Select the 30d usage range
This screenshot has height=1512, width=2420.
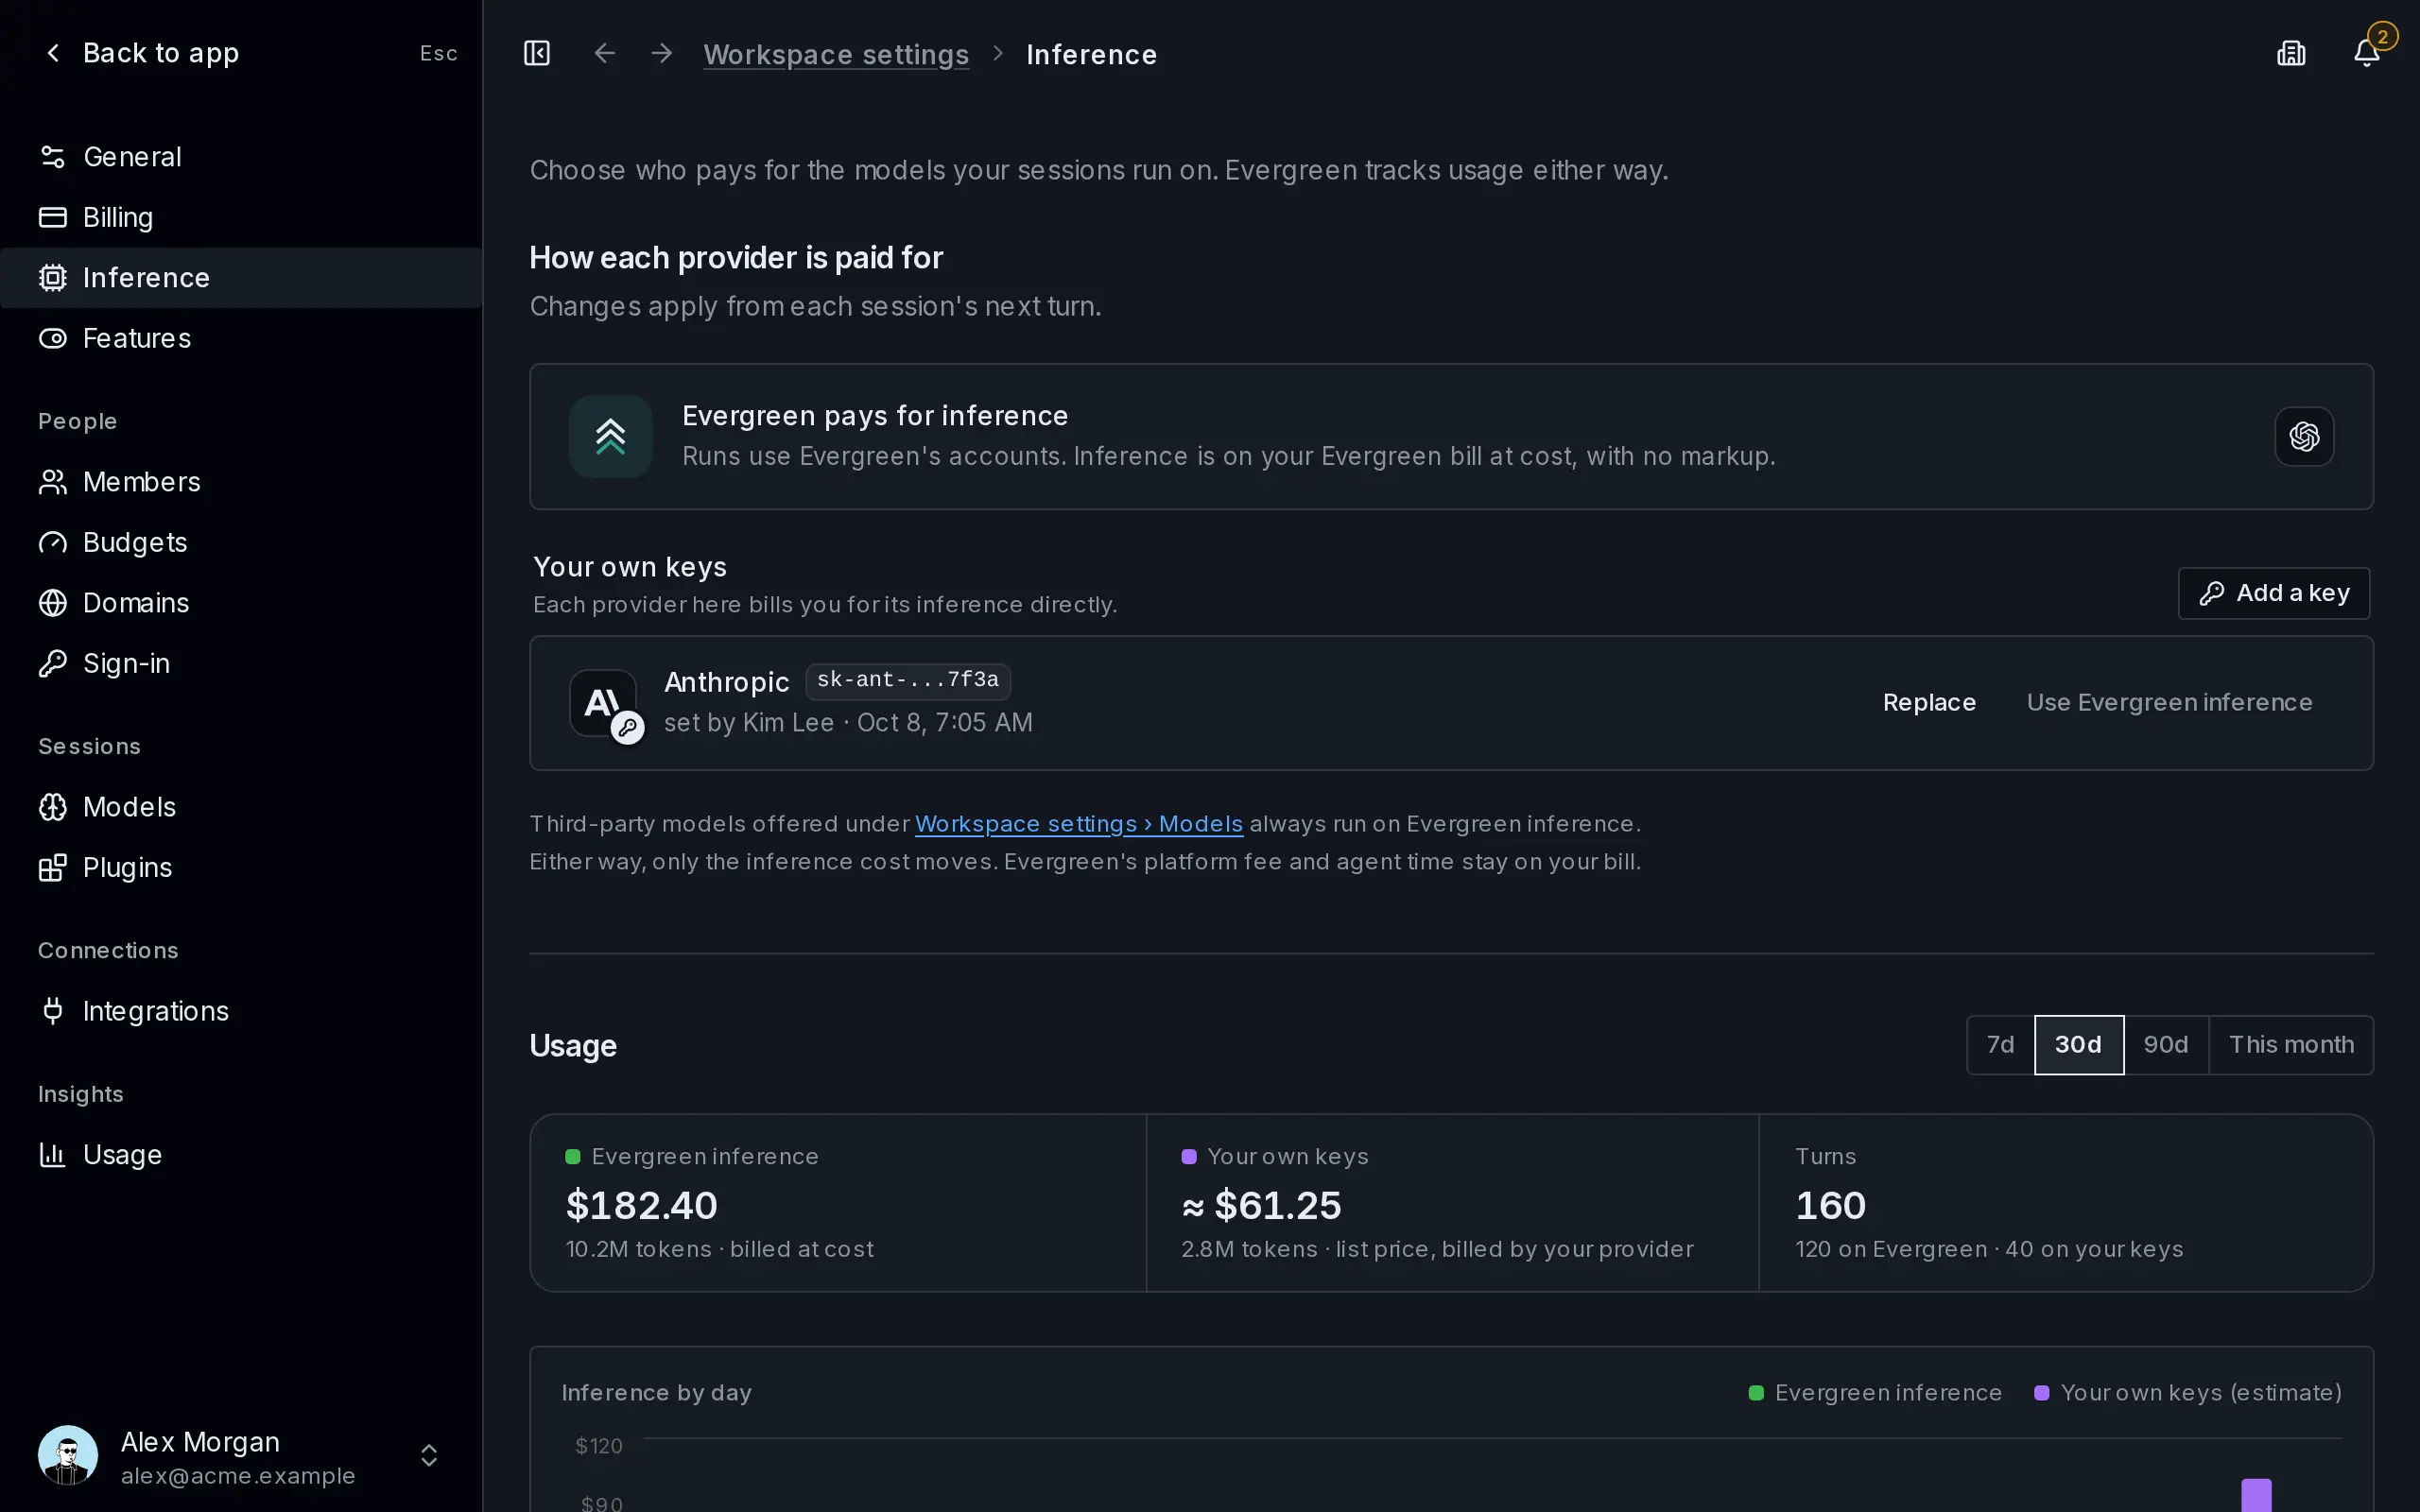pyautogui.click(x=2078, y=1045)
